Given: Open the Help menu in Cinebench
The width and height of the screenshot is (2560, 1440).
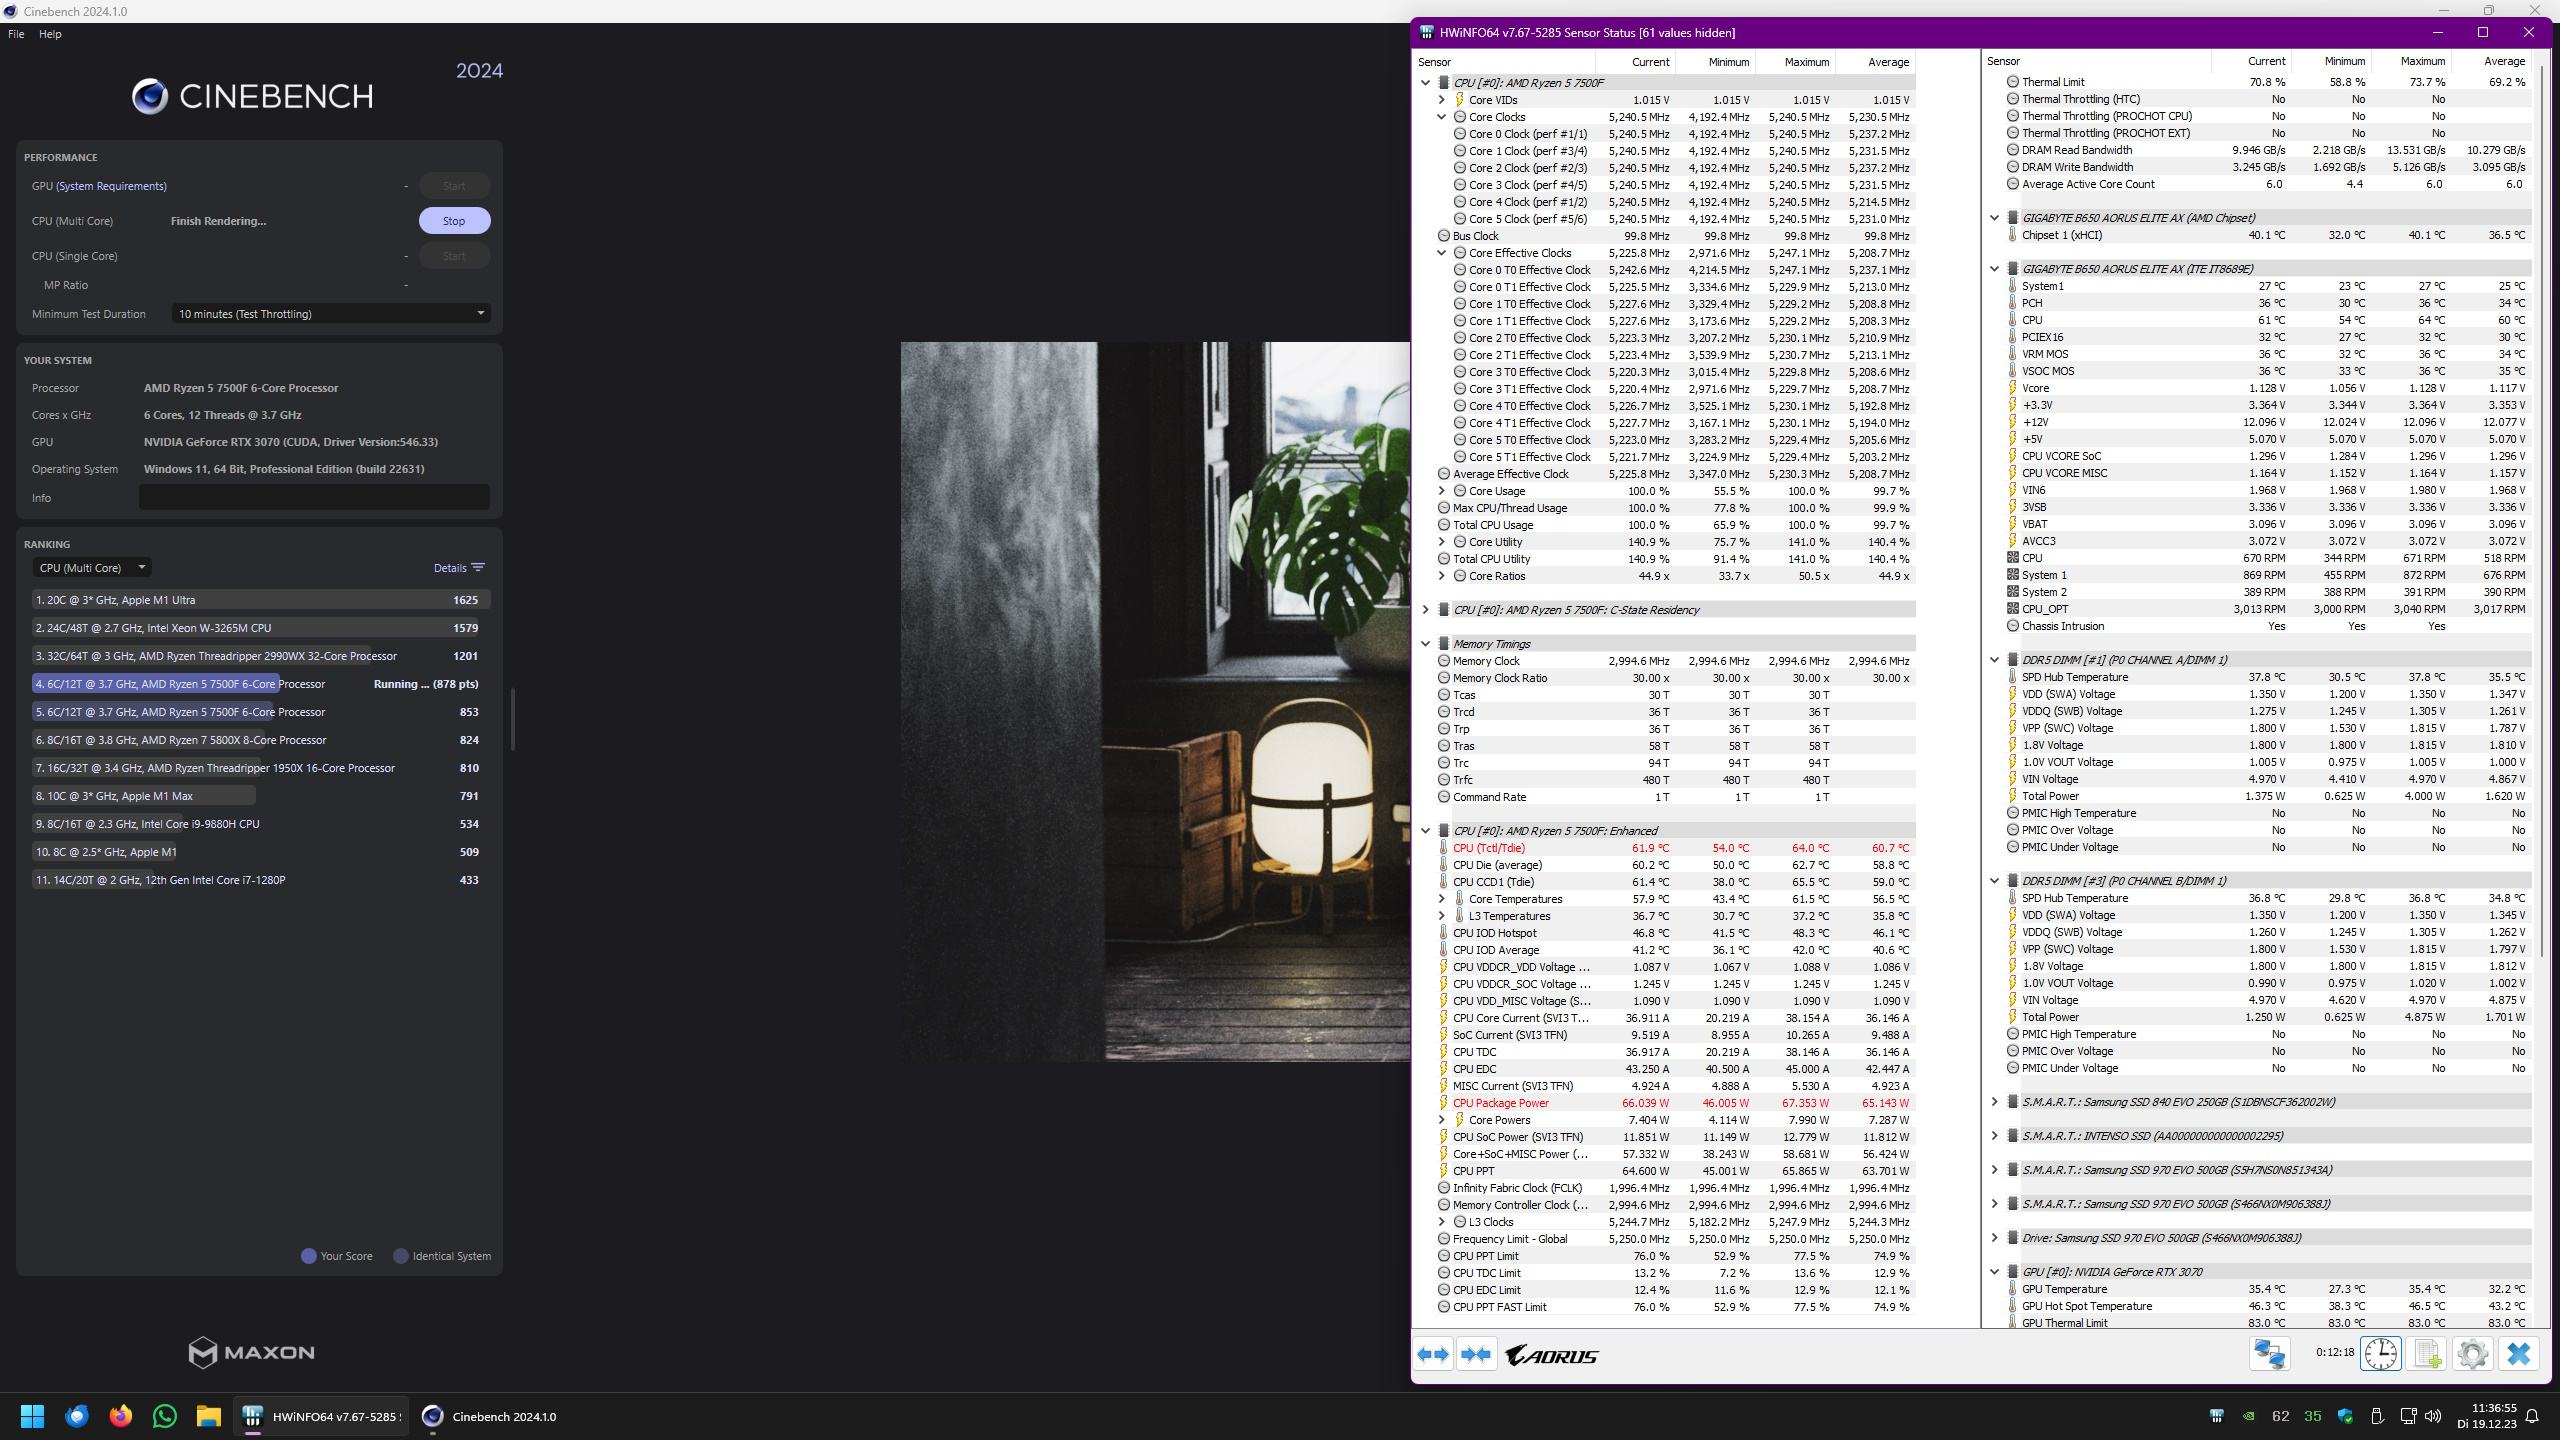Looking at the screenshot, I should (49, 34).
